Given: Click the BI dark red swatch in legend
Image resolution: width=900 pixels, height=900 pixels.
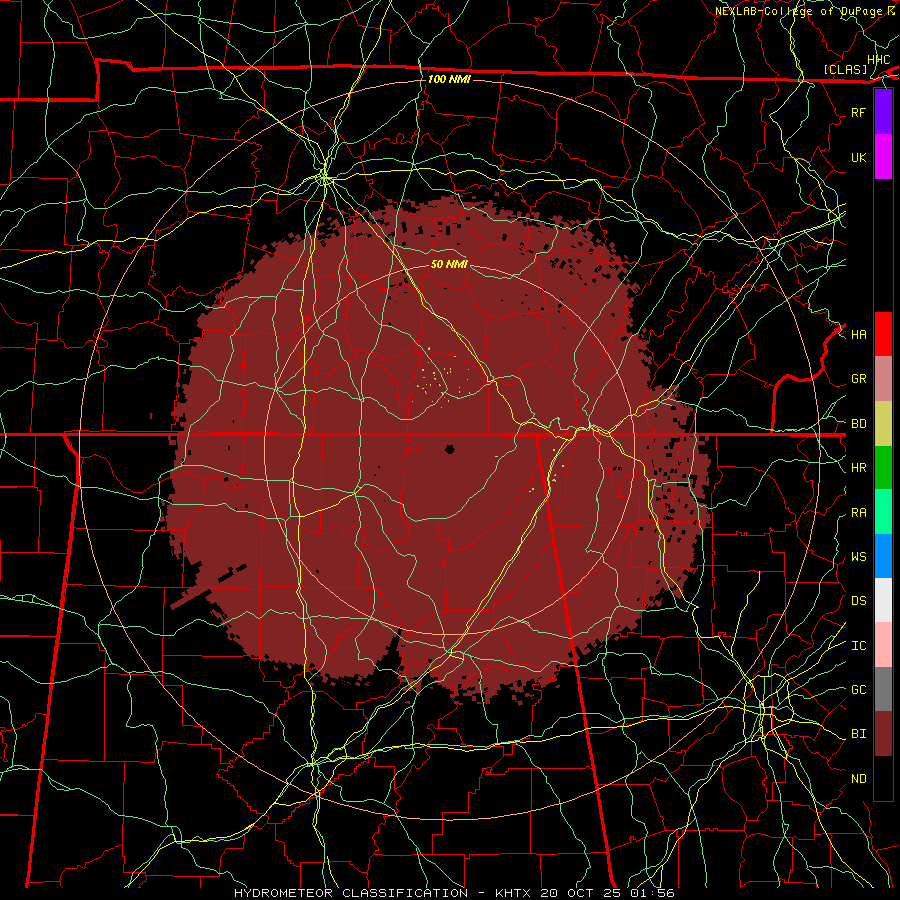Looking at the screenshot, I should coord(883,734).
